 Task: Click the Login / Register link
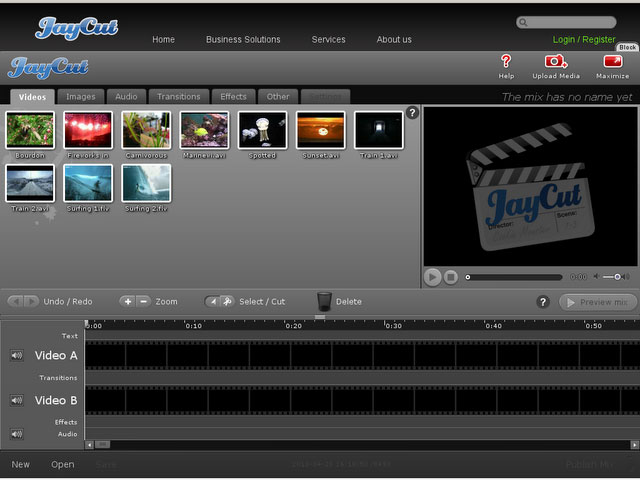[x=584, y=40]
